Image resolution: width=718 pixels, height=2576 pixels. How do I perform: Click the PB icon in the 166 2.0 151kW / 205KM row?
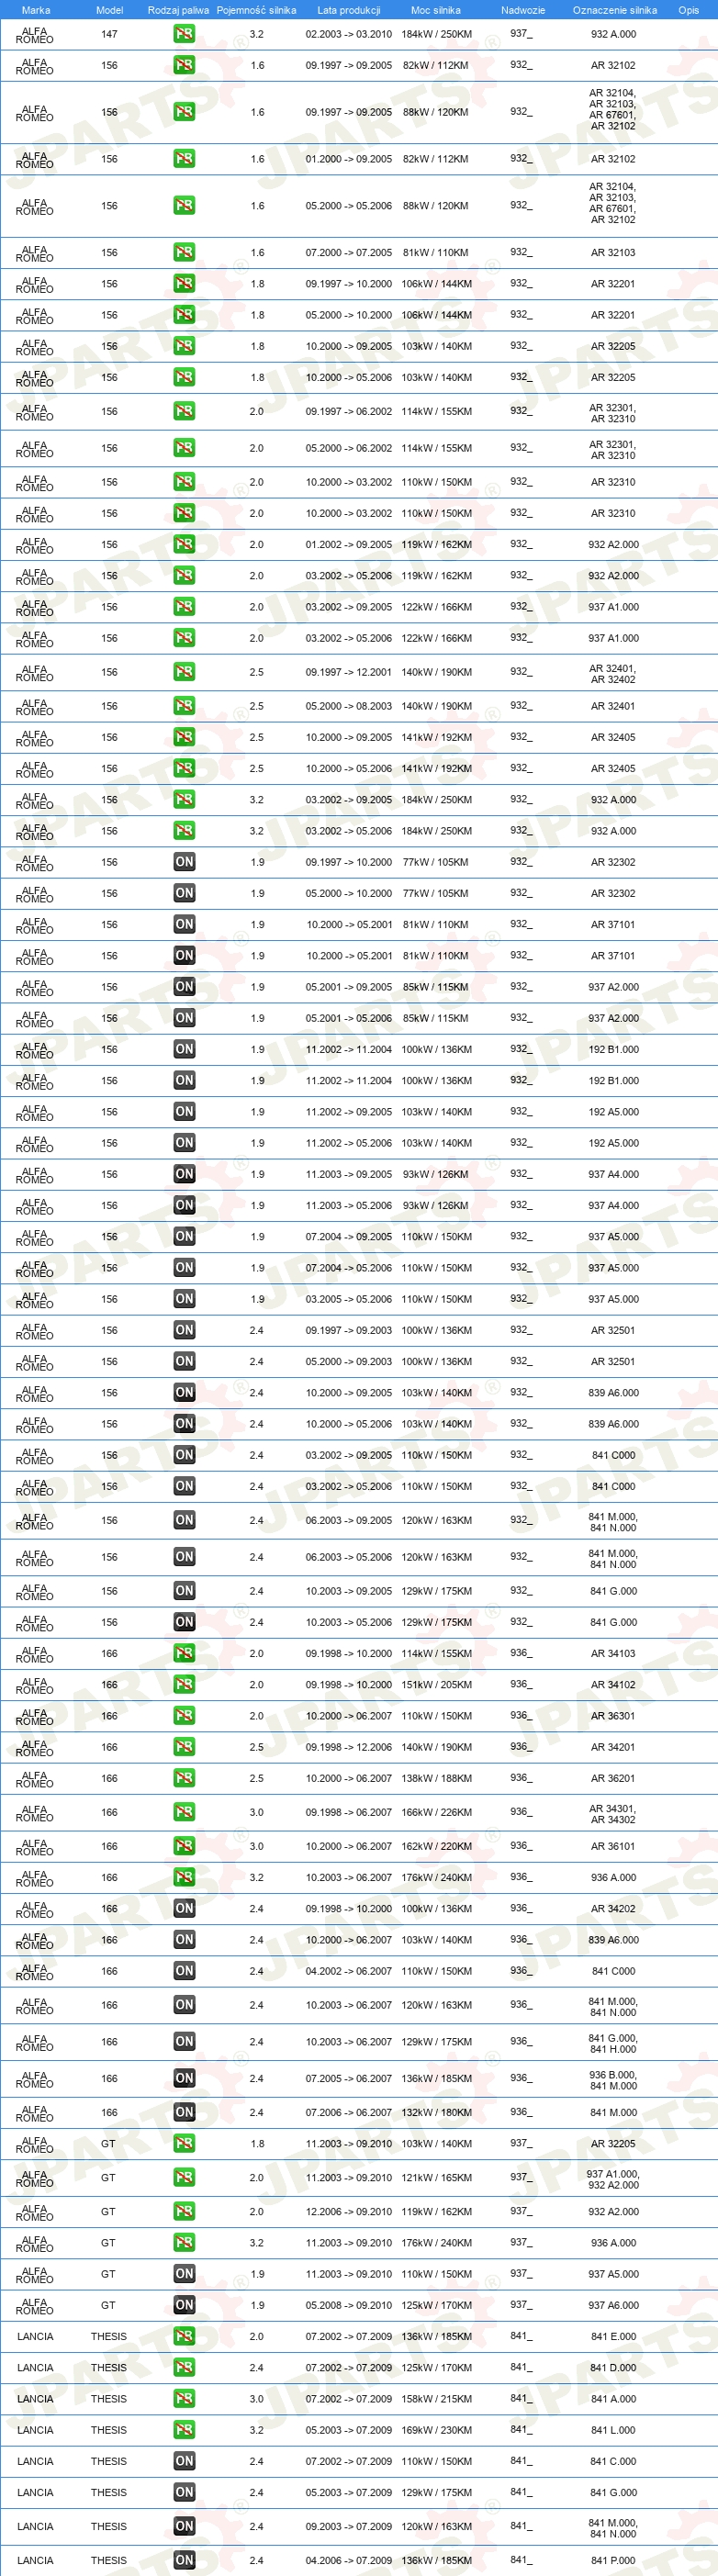pos(184,1685)
